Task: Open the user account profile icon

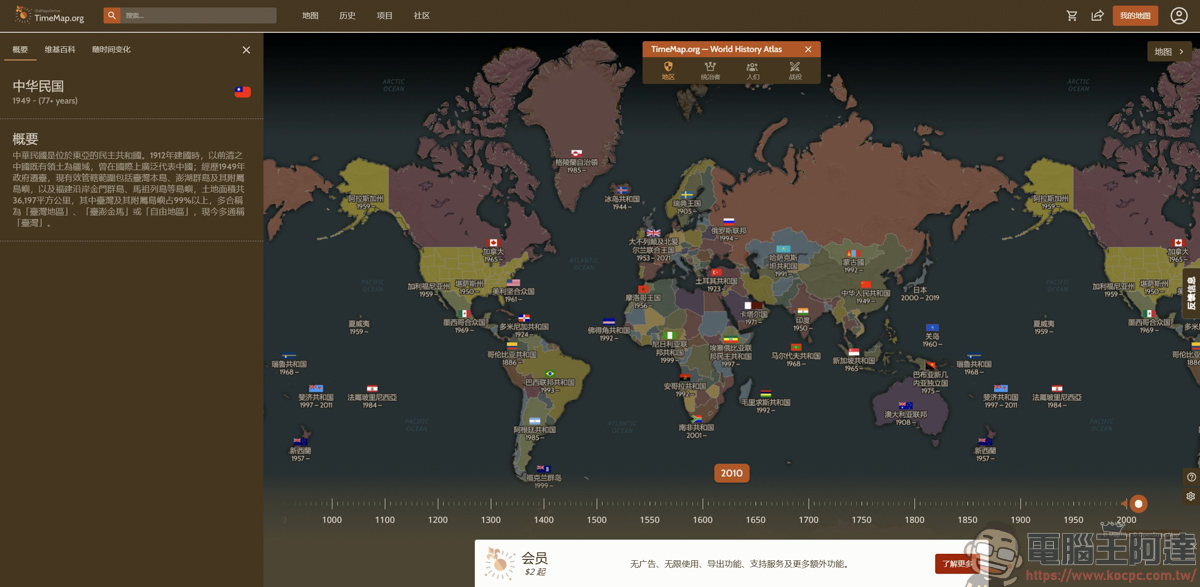Action: tap(1179, 15)
